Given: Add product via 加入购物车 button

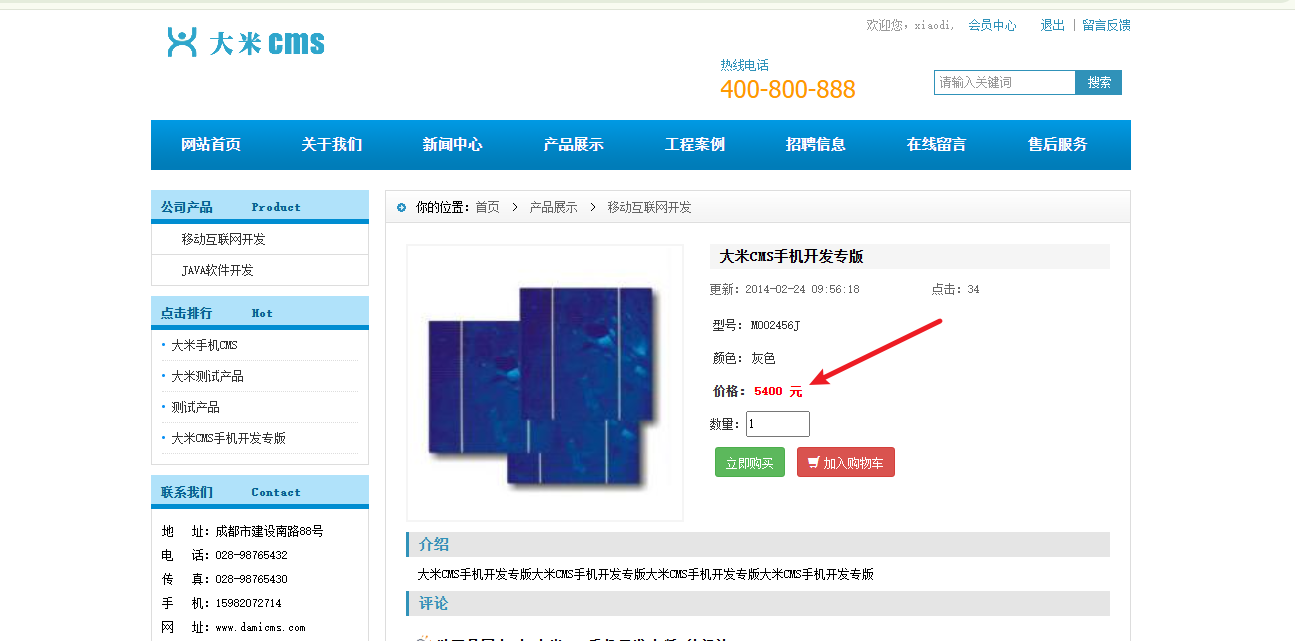Looking at the screenshot, I should point(845,463).
